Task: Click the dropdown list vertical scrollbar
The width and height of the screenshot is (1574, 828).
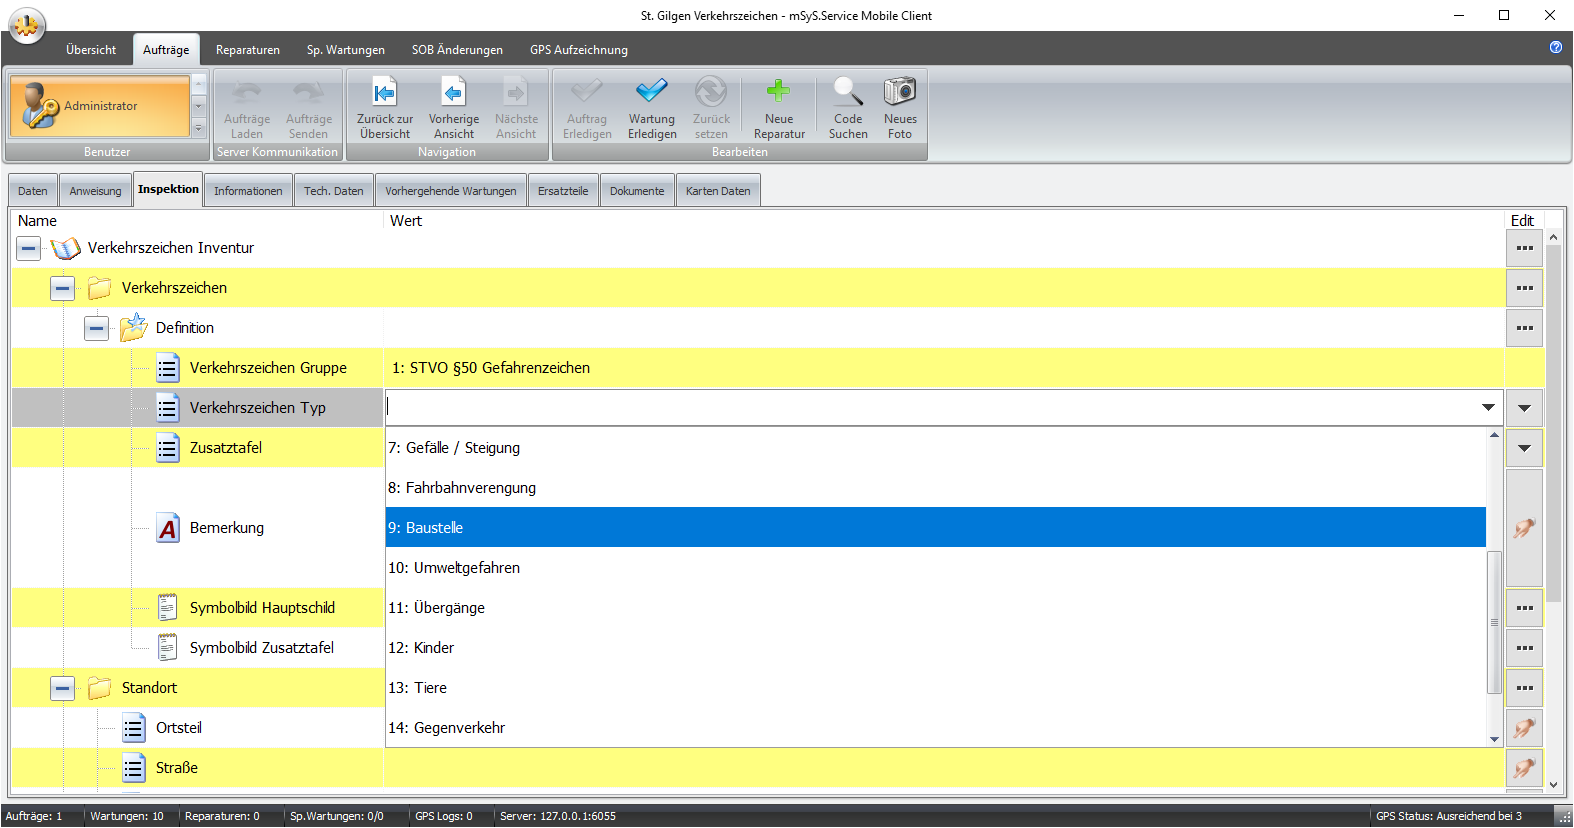Action: (x=1494, y=620)
